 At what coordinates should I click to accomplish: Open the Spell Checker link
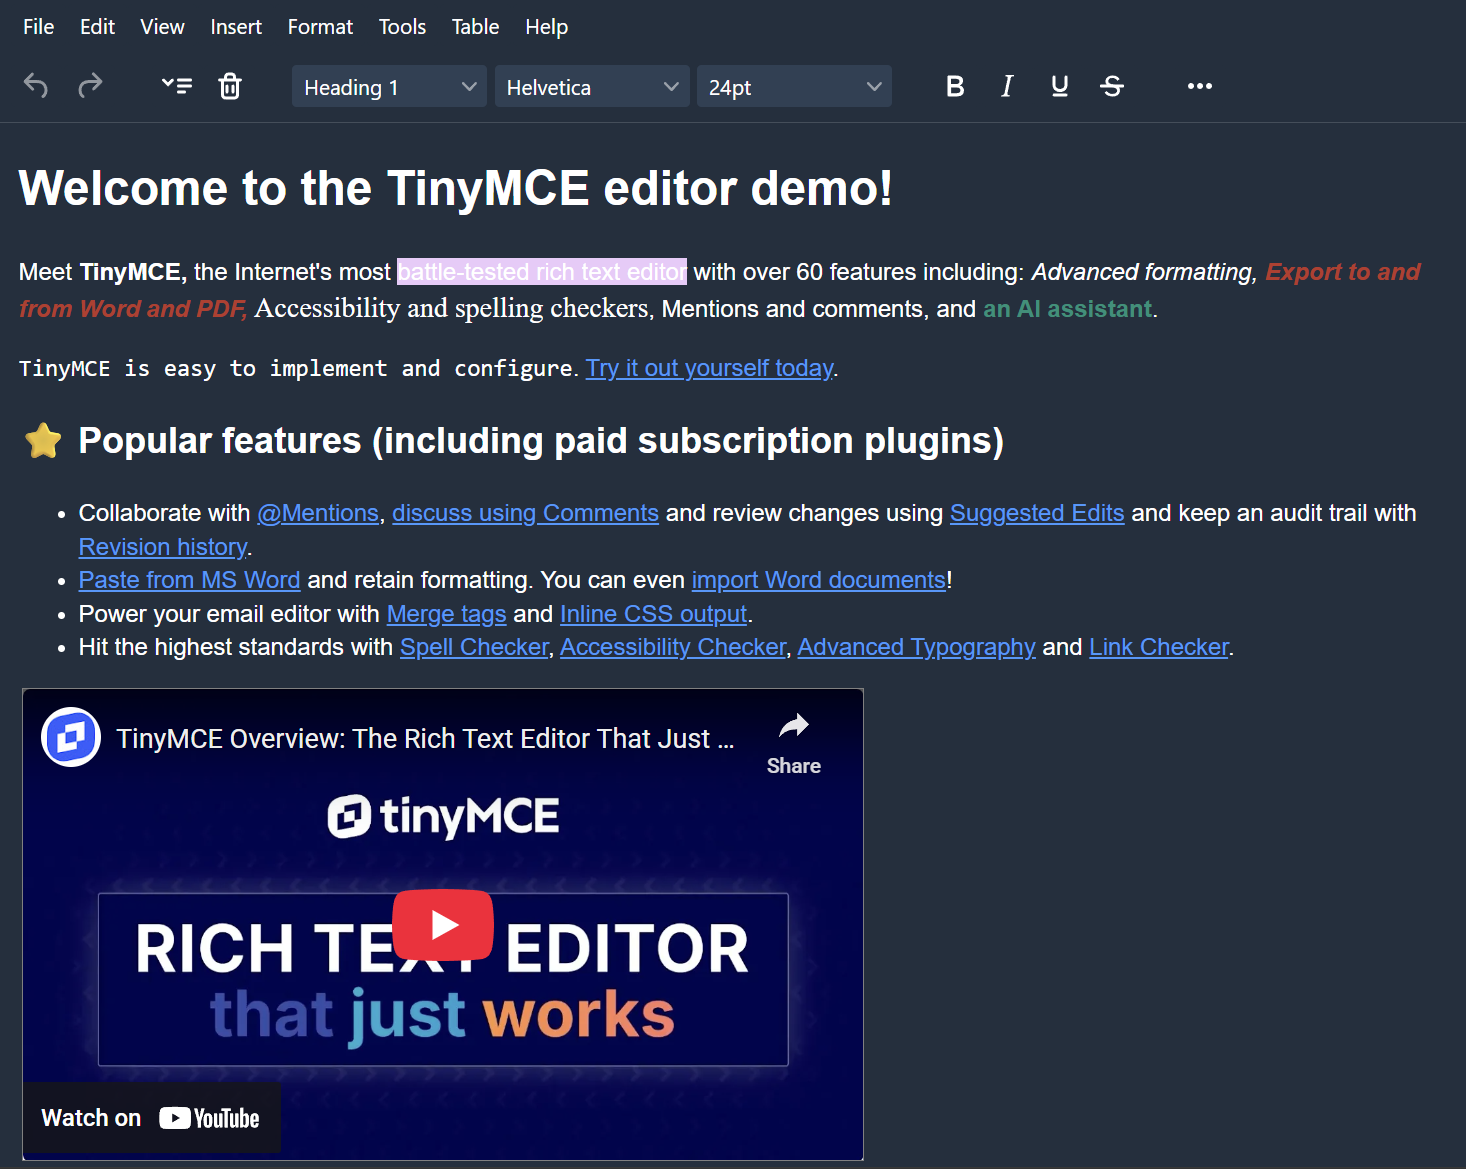click(475, 647)
